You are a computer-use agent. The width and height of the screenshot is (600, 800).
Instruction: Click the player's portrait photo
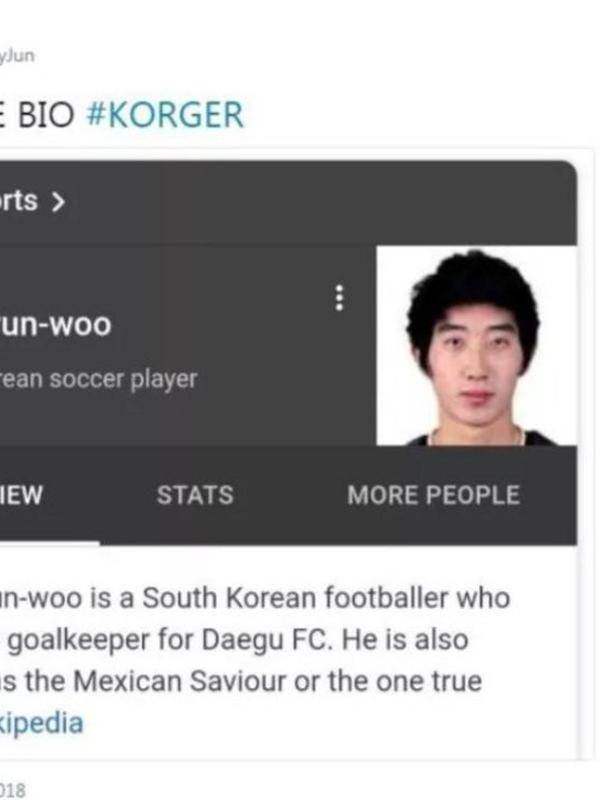tap(477, 346)
